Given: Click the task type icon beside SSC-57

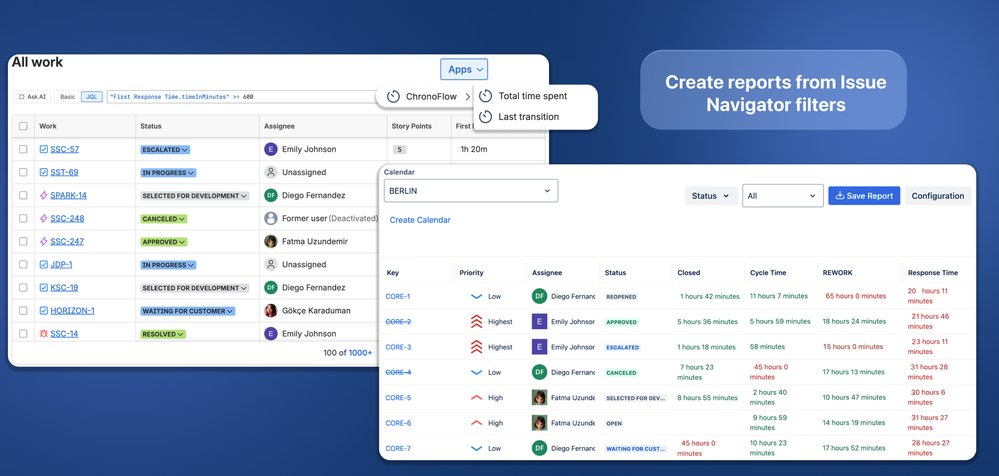Looking at the screenshot, I should [x=43, y=149].
